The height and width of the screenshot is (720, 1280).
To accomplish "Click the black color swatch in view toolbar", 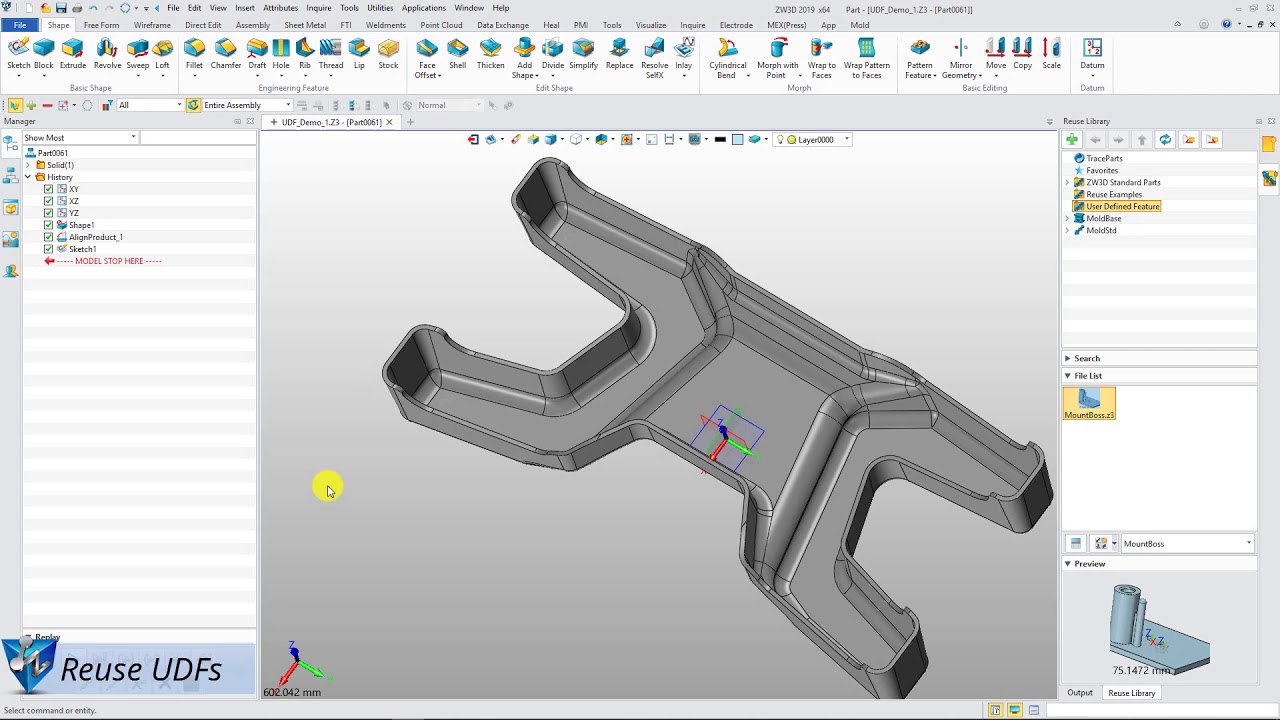I will [720, 140].
